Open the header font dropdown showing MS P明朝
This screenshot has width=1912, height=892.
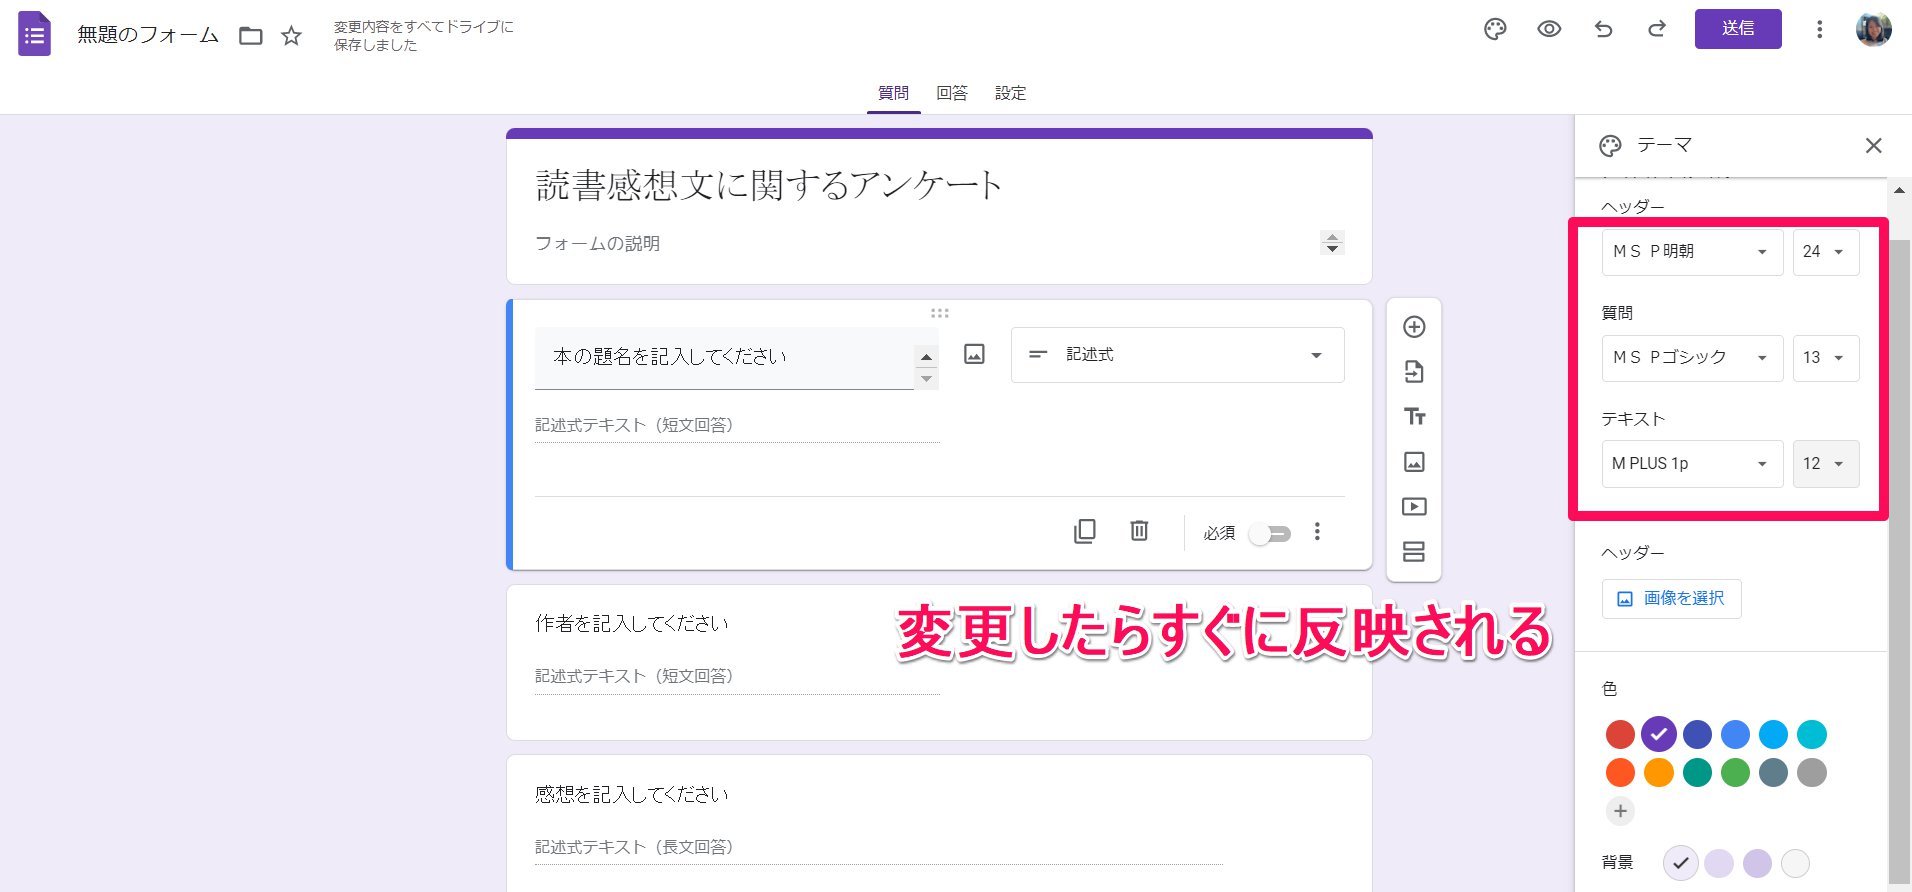coord(1692,252)
